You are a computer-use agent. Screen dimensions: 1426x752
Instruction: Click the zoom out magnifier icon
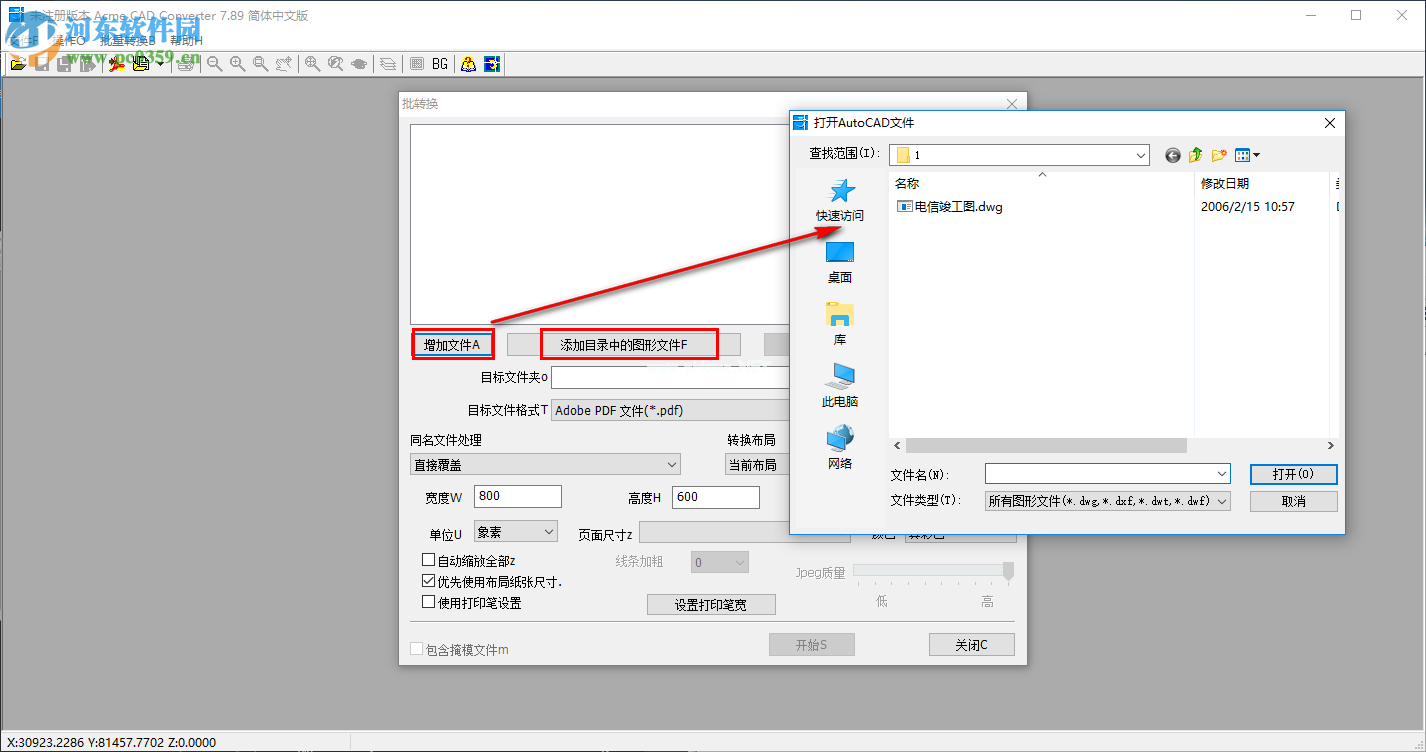click(x=214, y=64)
